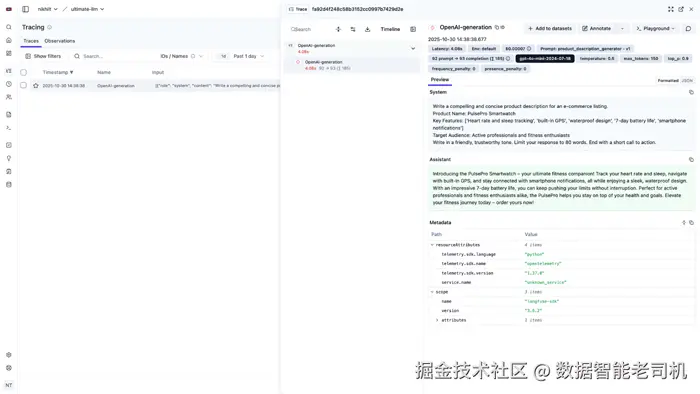This screenshot has width=700, height=394.
Task: Star the OpenAI-generation trace row
Action: pyautogui.click(x=36, y=85)
